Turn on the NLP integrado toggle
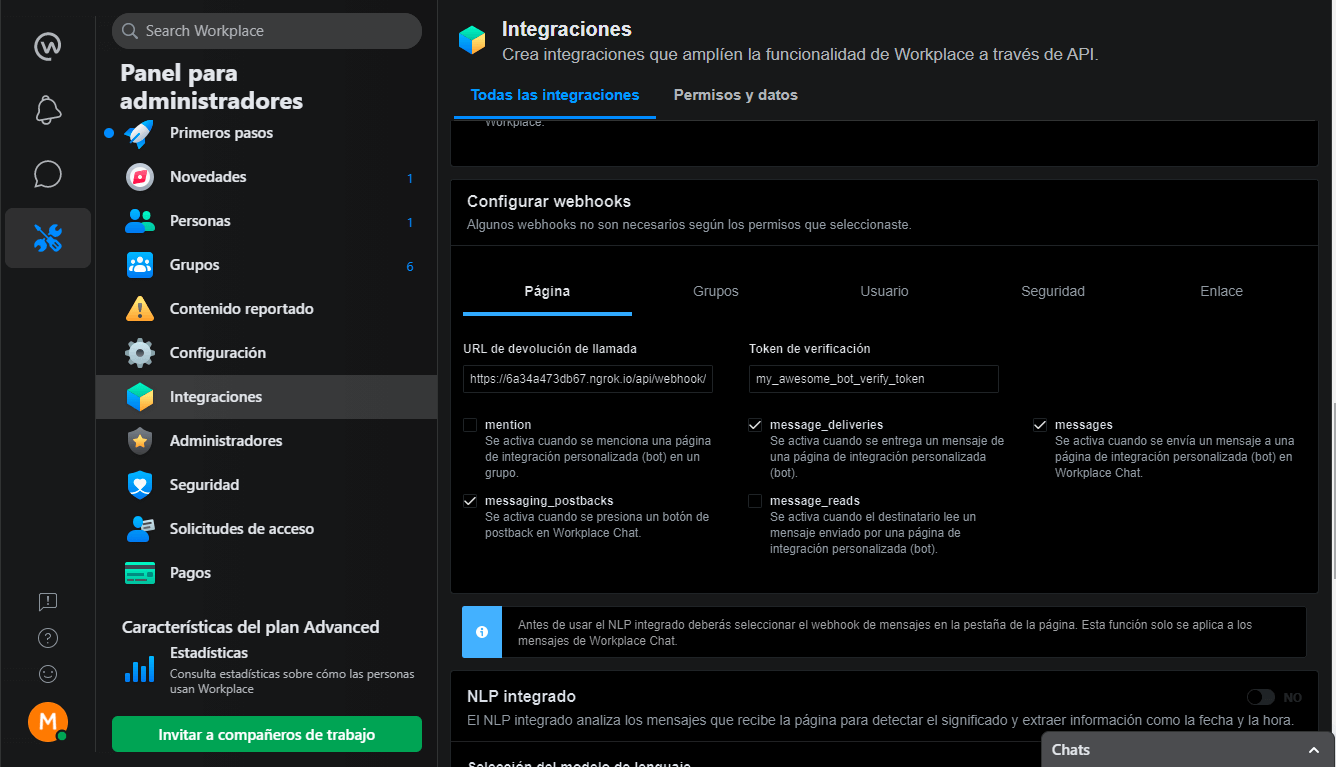This screenshot has width=1336, height=767. [1261, 697]
